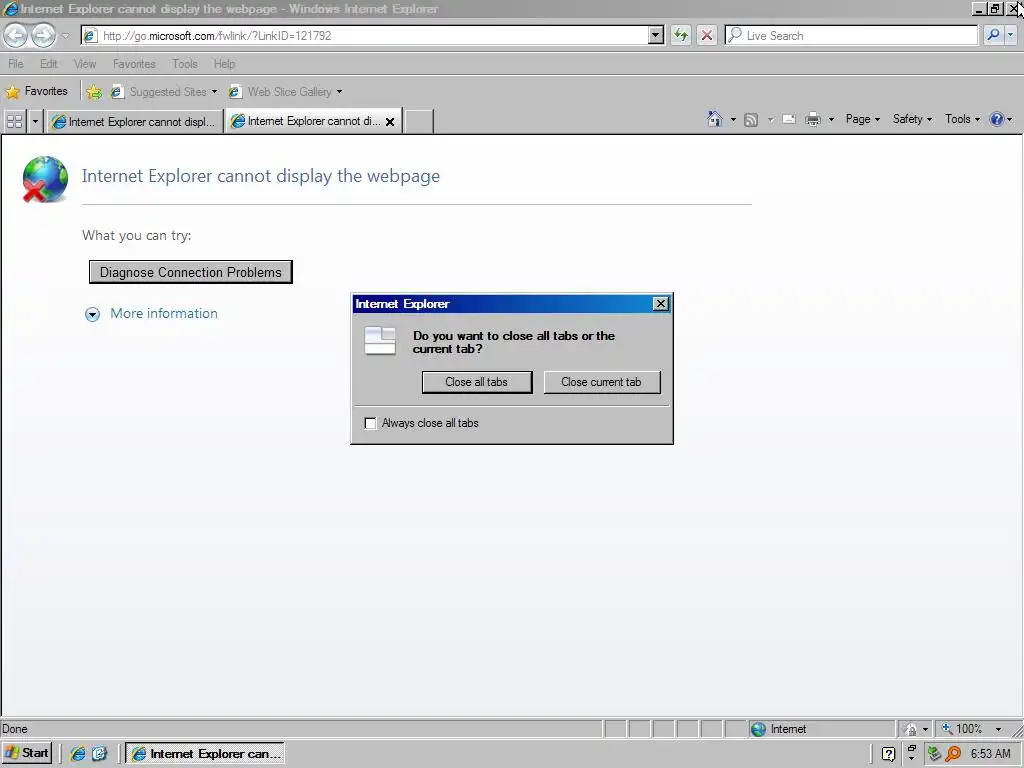The width and height of the screenshot is (1024, 768).
Task: Open a new blank tab
Action: [419, 121]
